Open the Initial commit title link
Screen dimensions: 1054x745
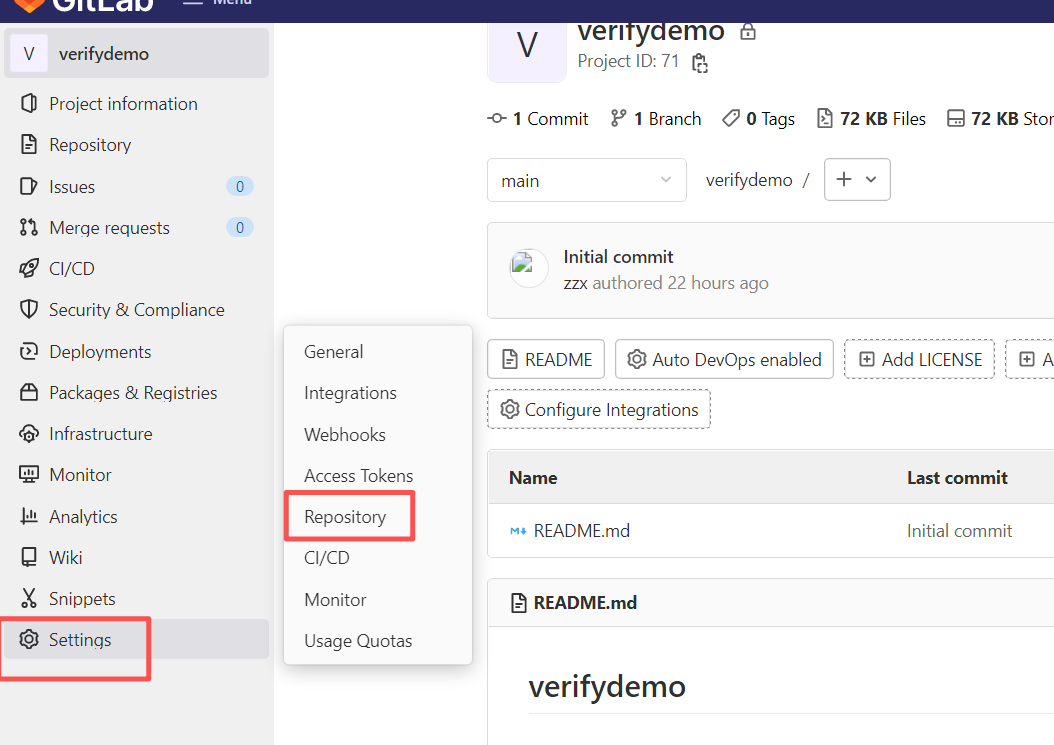click(618, 257)
